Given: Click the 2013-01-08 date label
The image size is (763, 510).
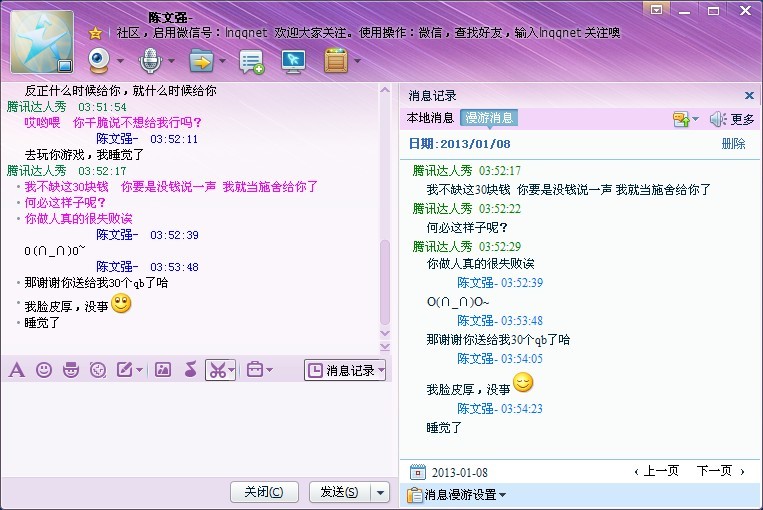Looking at the screenshot, I should click(459, 473).
